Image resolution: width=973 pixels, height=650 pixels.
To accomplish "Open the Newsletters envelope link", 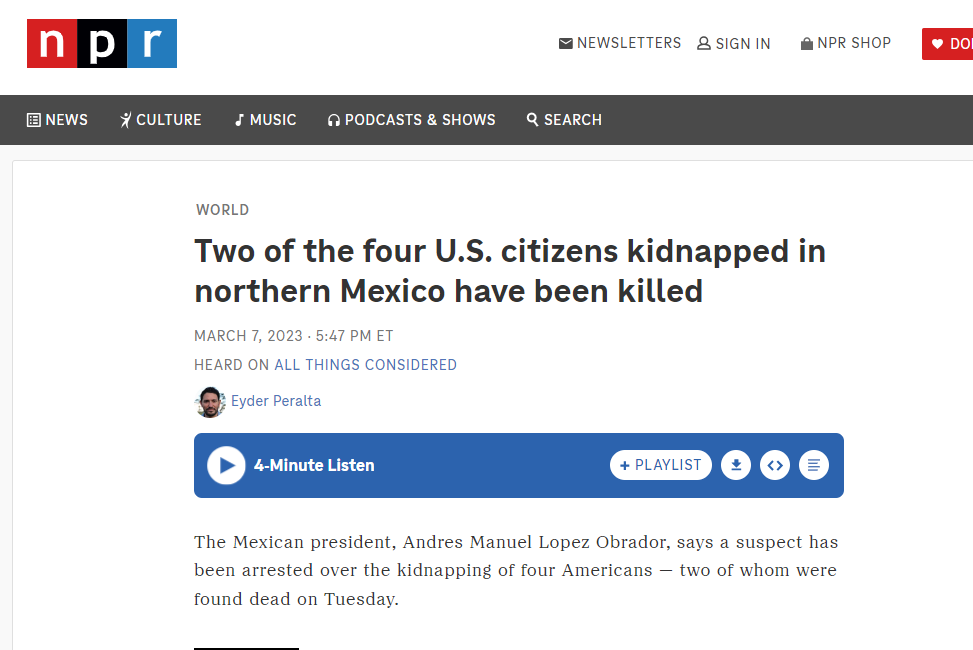I will [620, 43].
